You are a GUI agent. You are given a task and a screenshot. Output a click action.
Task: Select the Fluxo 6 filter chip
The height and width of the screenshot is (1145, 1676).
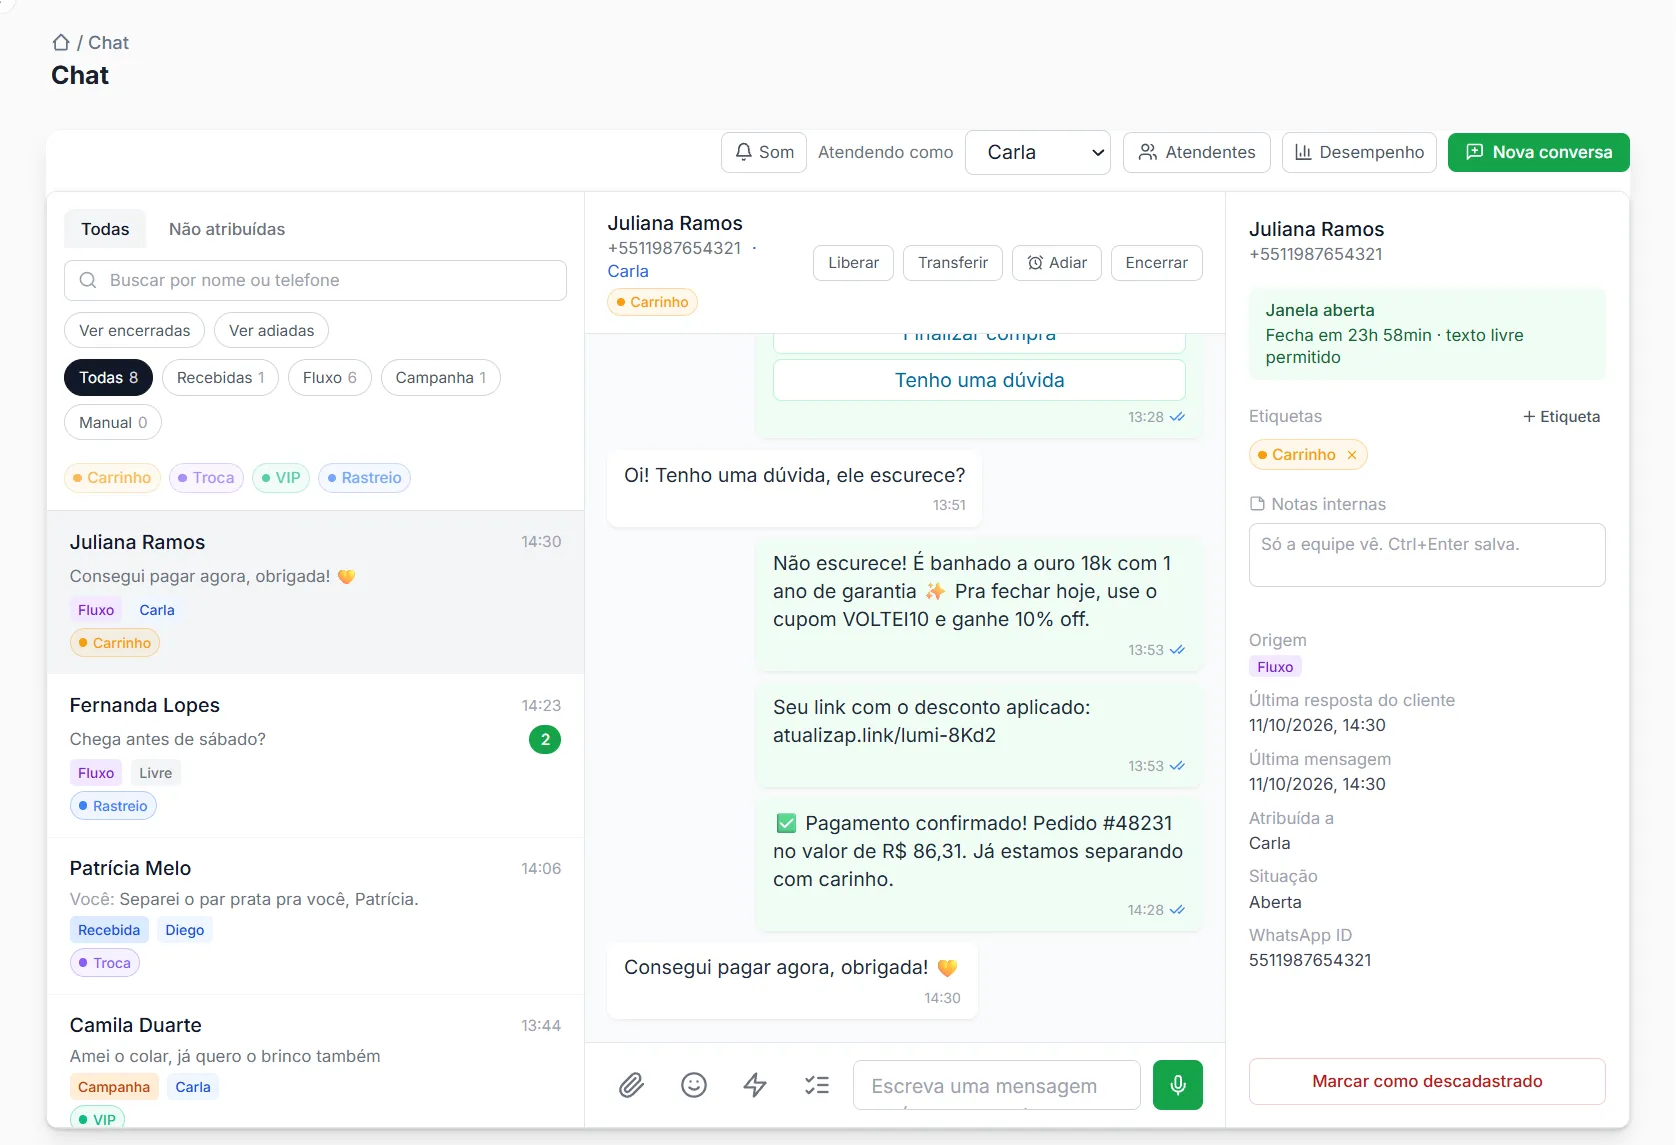[x=330, y=377]
